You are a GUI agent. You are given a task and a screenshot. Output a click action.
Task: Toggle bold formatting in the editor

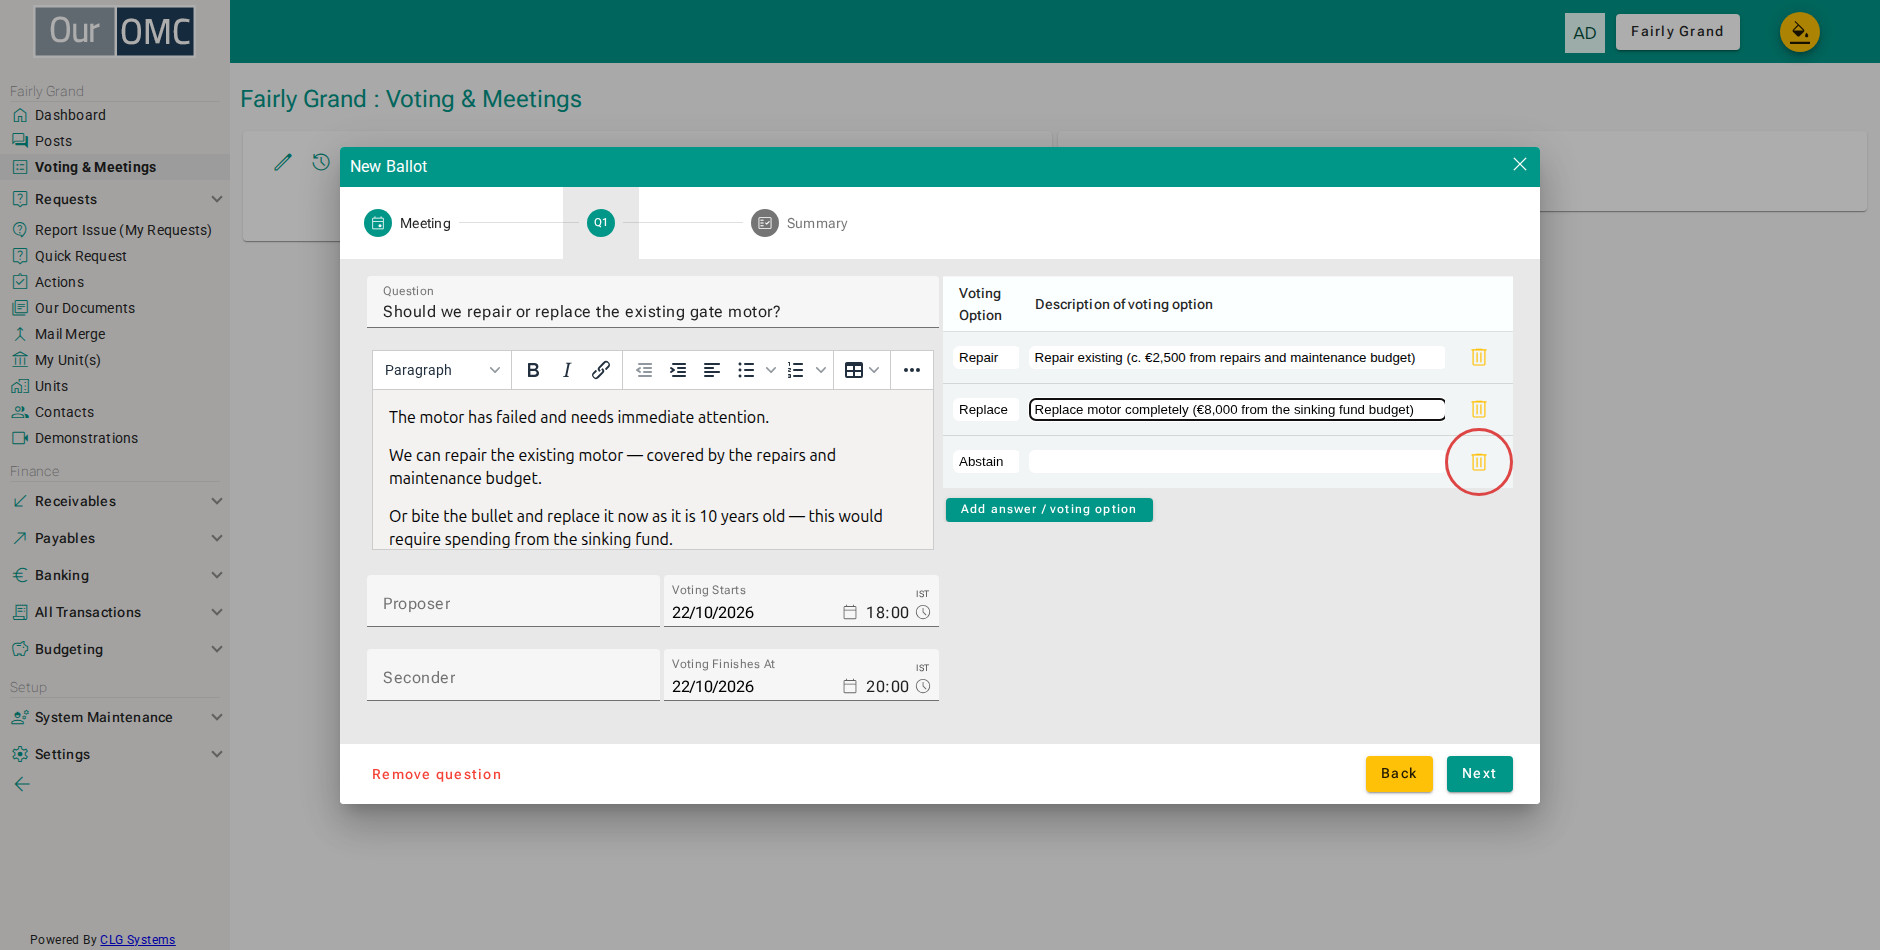[x=533, y=370]
